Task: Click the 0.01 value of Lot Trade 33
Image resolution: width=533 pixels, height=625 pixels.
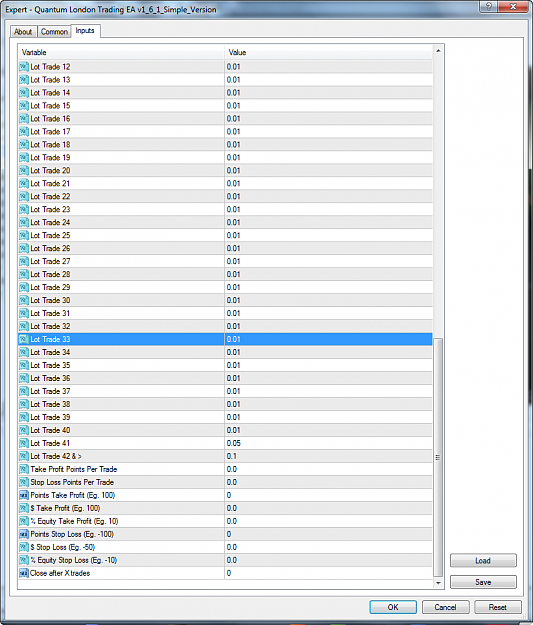Action: pyautogui.click(x=234, y=339)
